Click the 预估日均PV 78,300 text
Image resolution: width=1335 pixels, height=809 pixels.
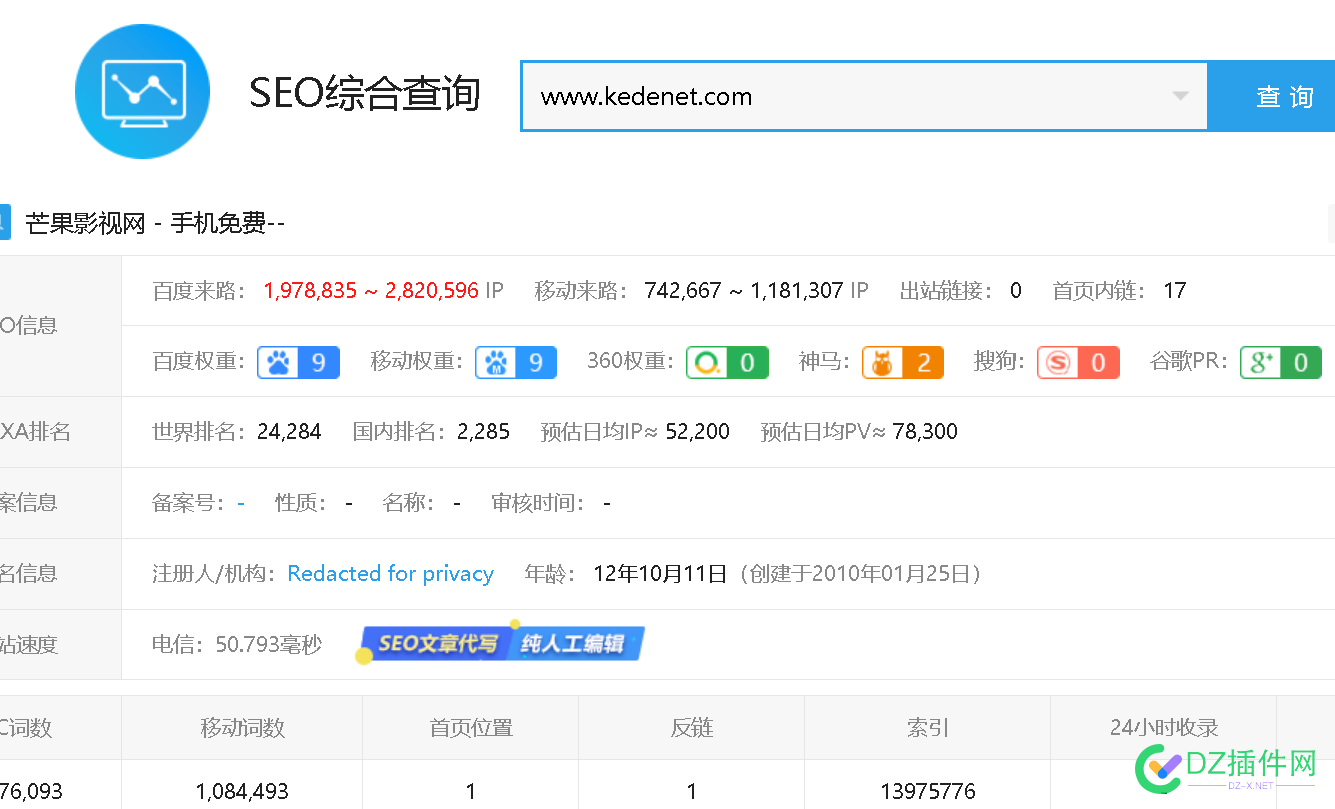pos(859,432)
